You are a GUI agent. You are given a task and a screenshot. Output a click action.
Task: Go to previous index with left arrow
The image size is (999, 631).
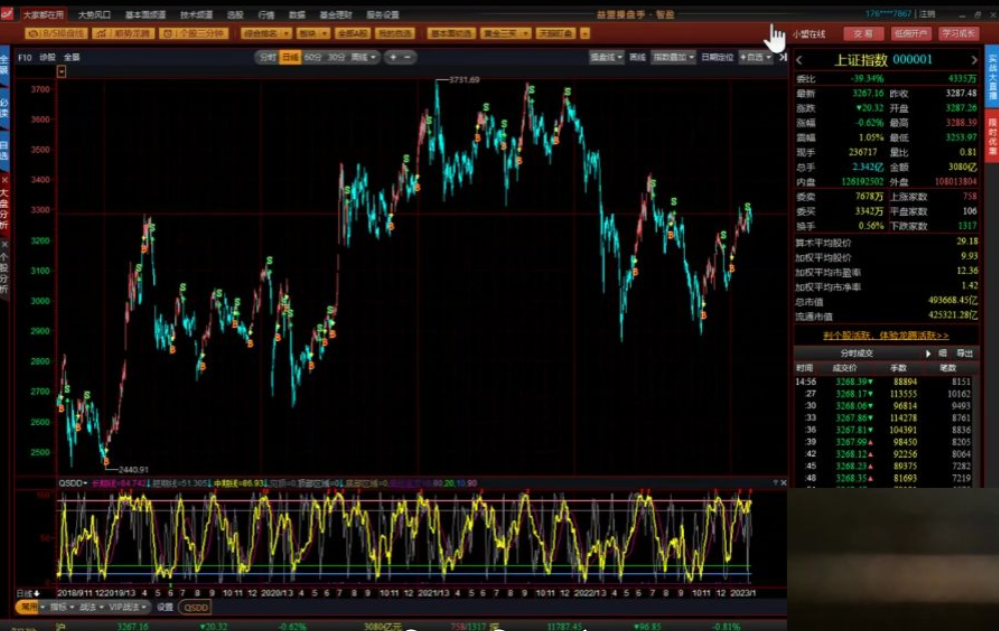point(800,60)
